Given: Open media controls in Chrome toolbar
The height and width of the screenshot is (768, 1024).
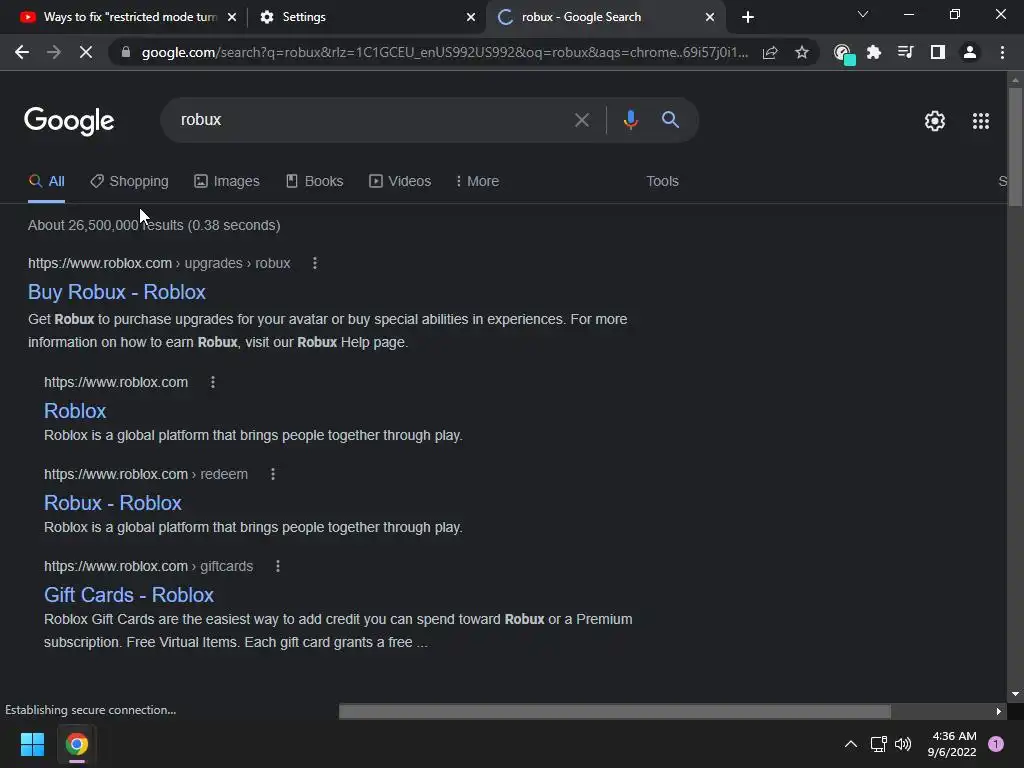Looking at the screenshot, I should 906,52.
